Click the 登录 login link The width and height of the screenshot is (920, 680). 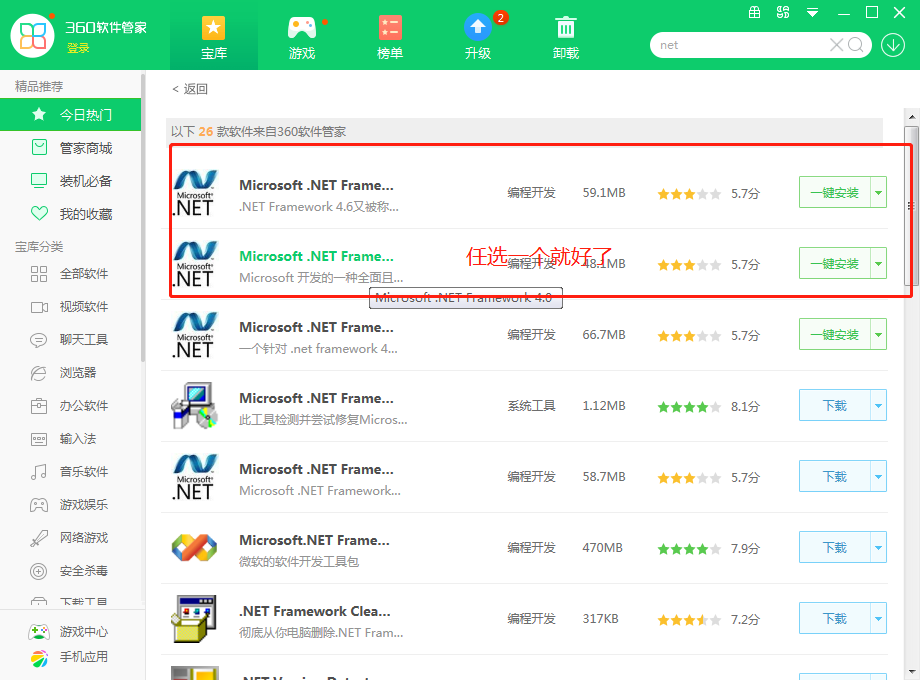(x=78, y=48)
